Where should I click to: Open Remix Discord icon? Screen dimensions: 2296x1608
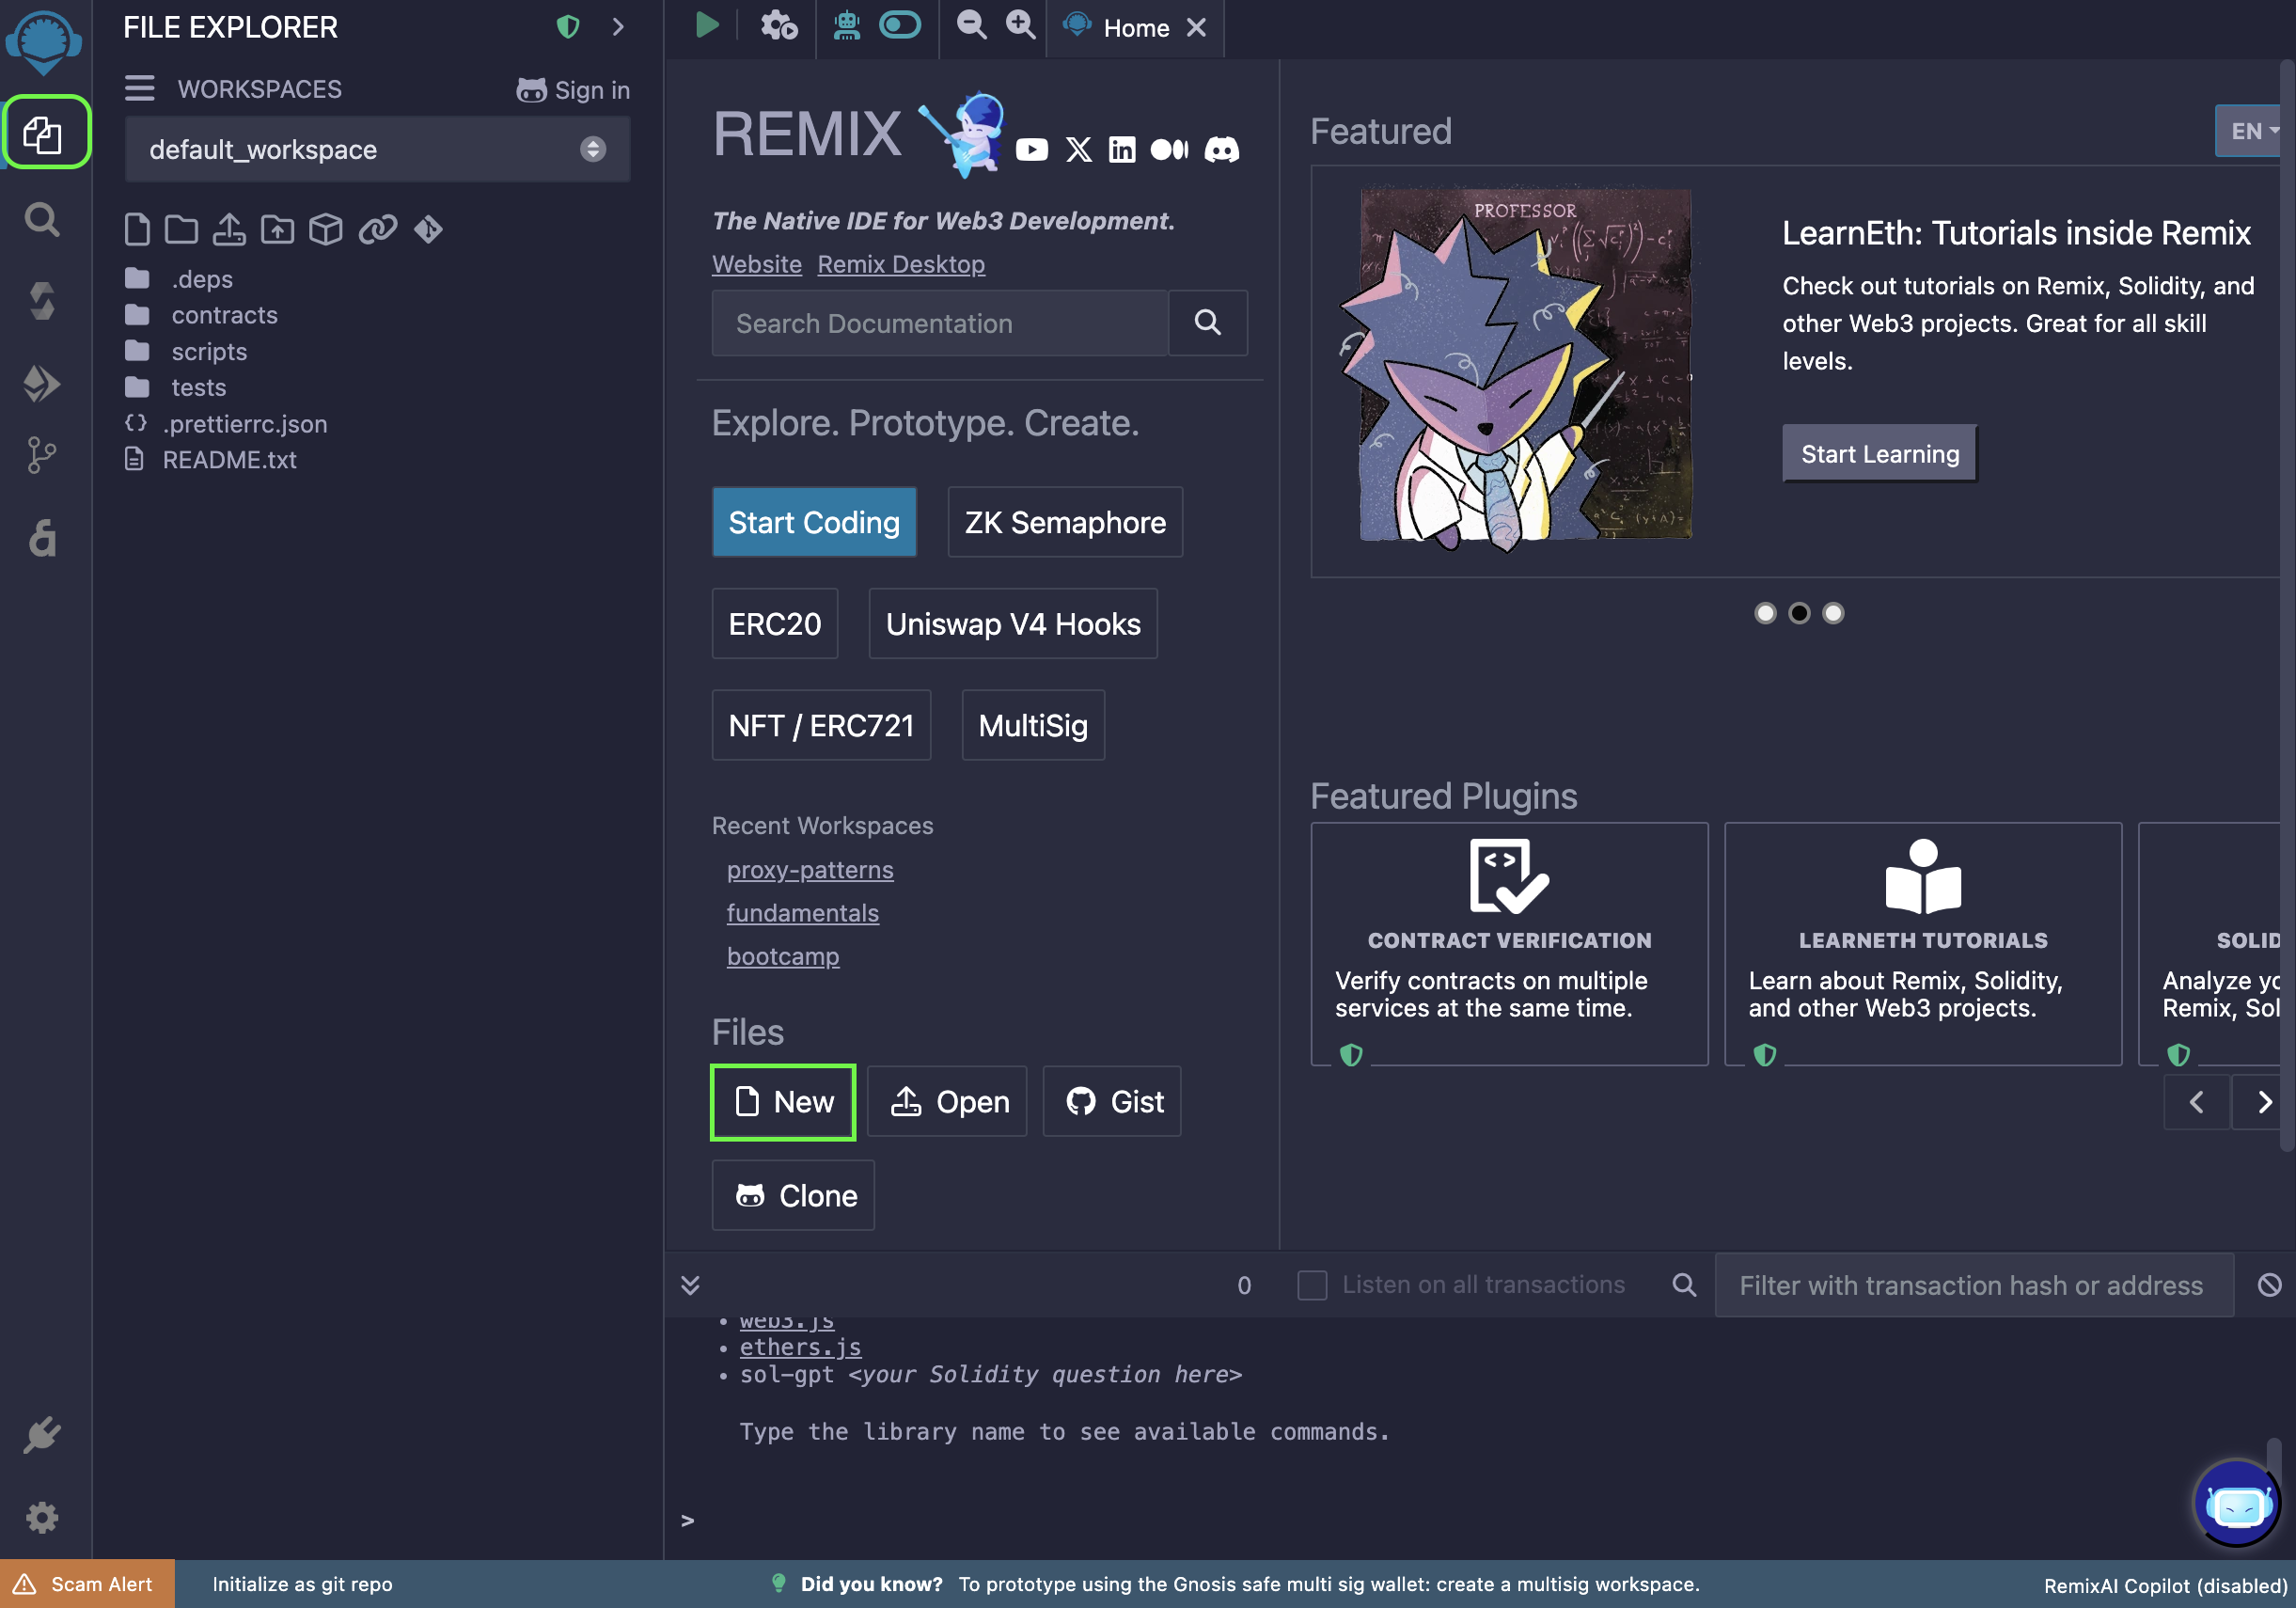click(x=1221, y=150)
